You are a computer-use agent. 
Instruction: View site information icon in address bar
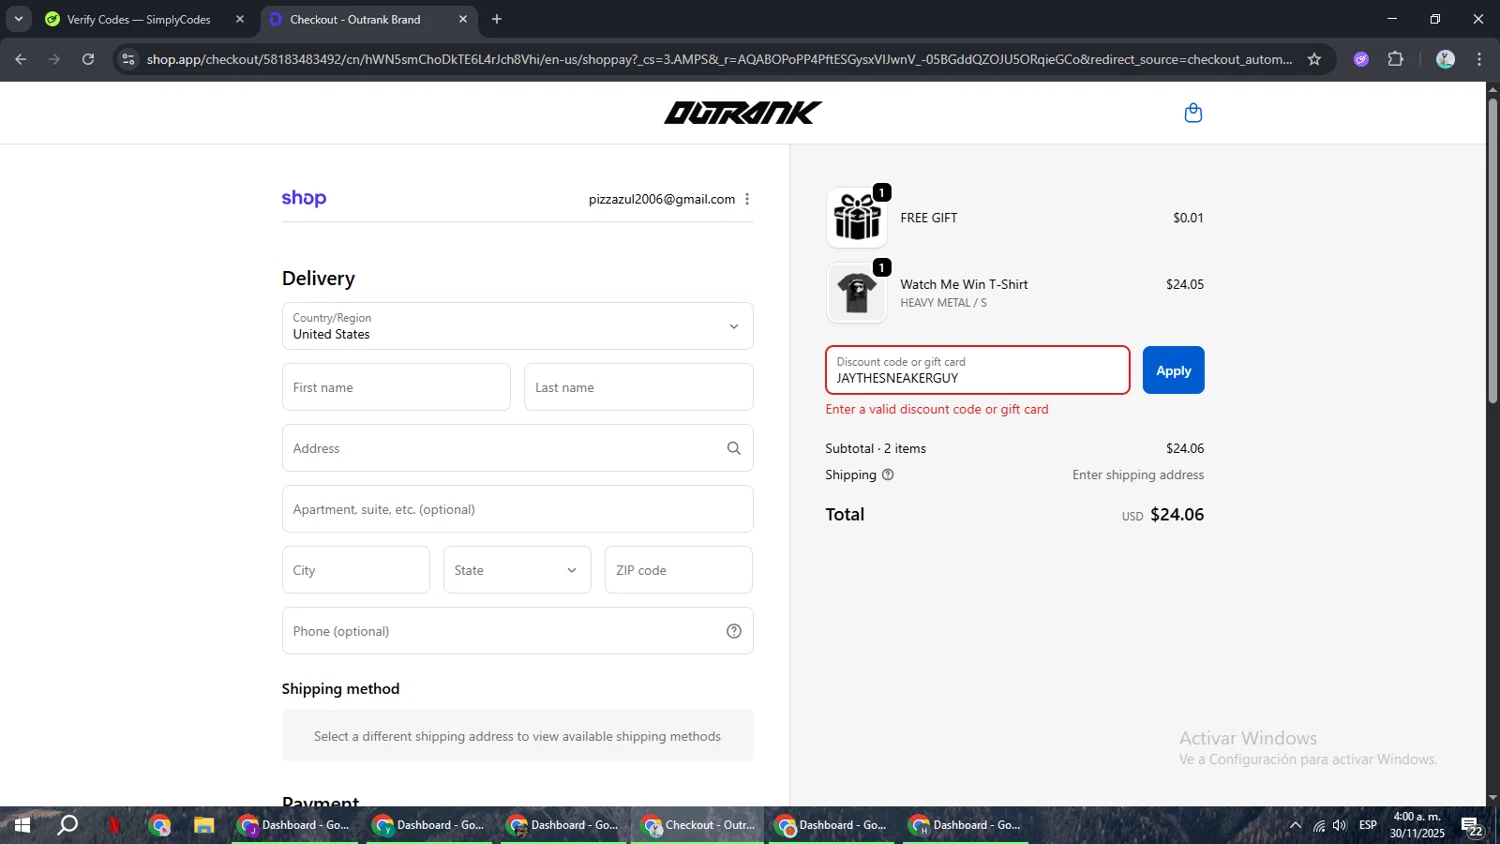(128, 59)
